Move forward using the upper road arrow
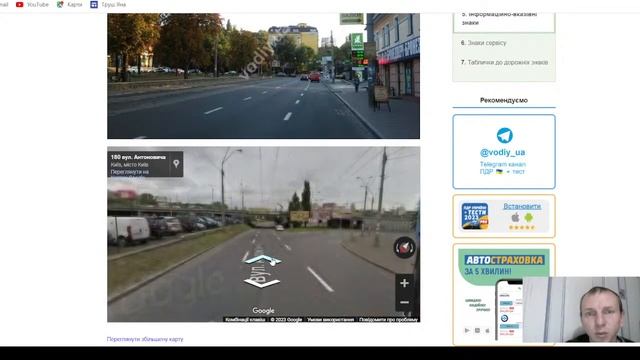 tap(262, 260)
